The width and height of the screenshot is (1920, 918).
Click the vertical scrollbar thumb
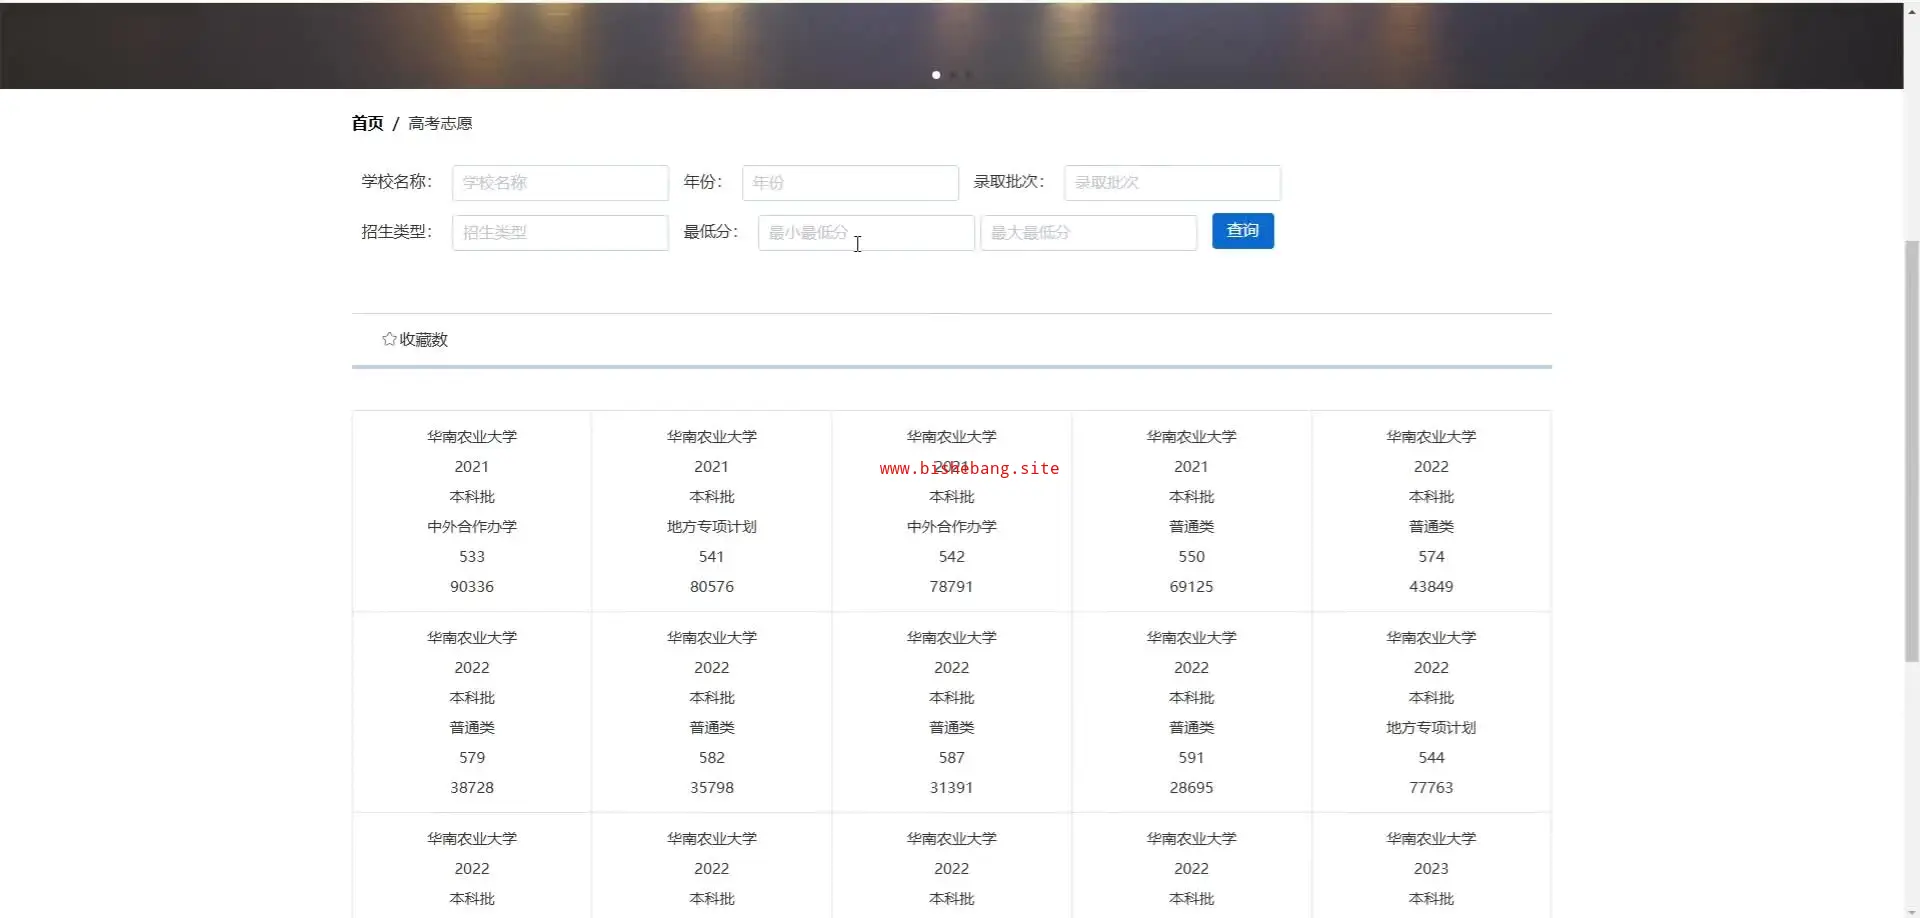click(1911, 450)
